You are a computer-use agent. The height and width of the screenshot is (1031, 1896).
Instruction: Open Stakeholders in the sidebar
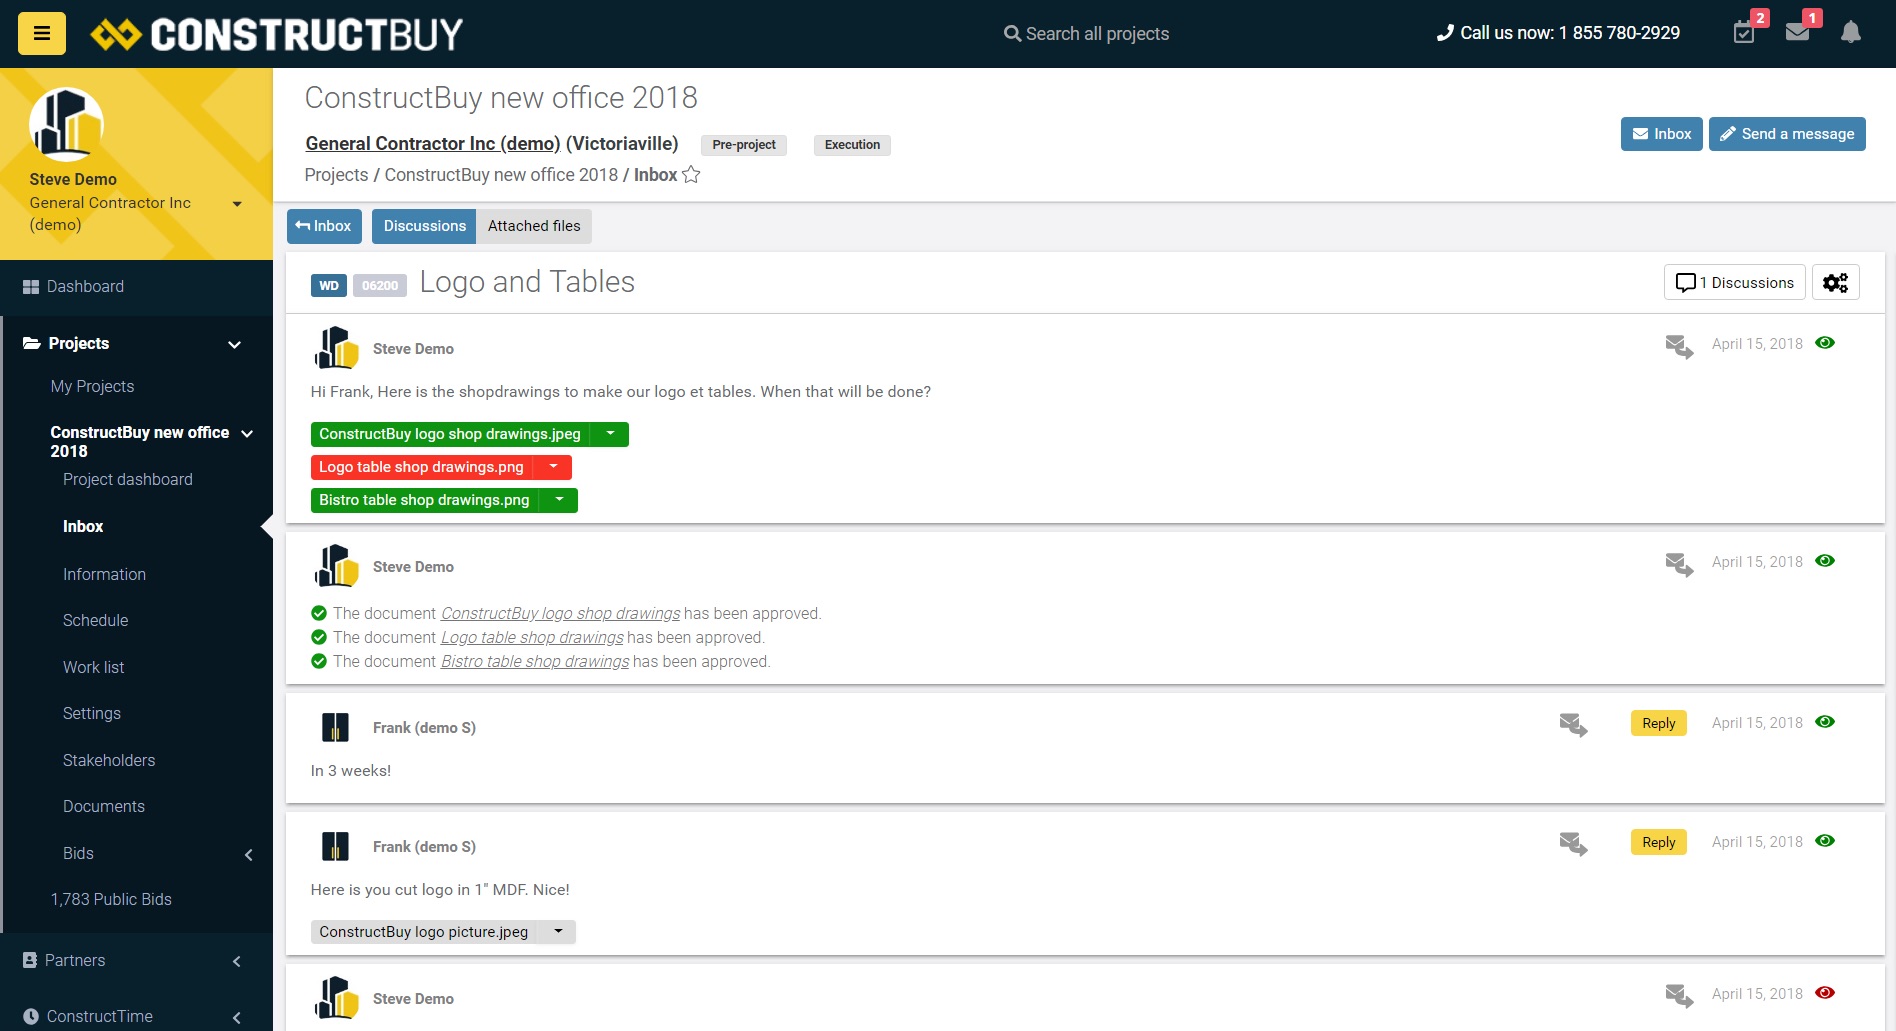[x=109, y=761]
